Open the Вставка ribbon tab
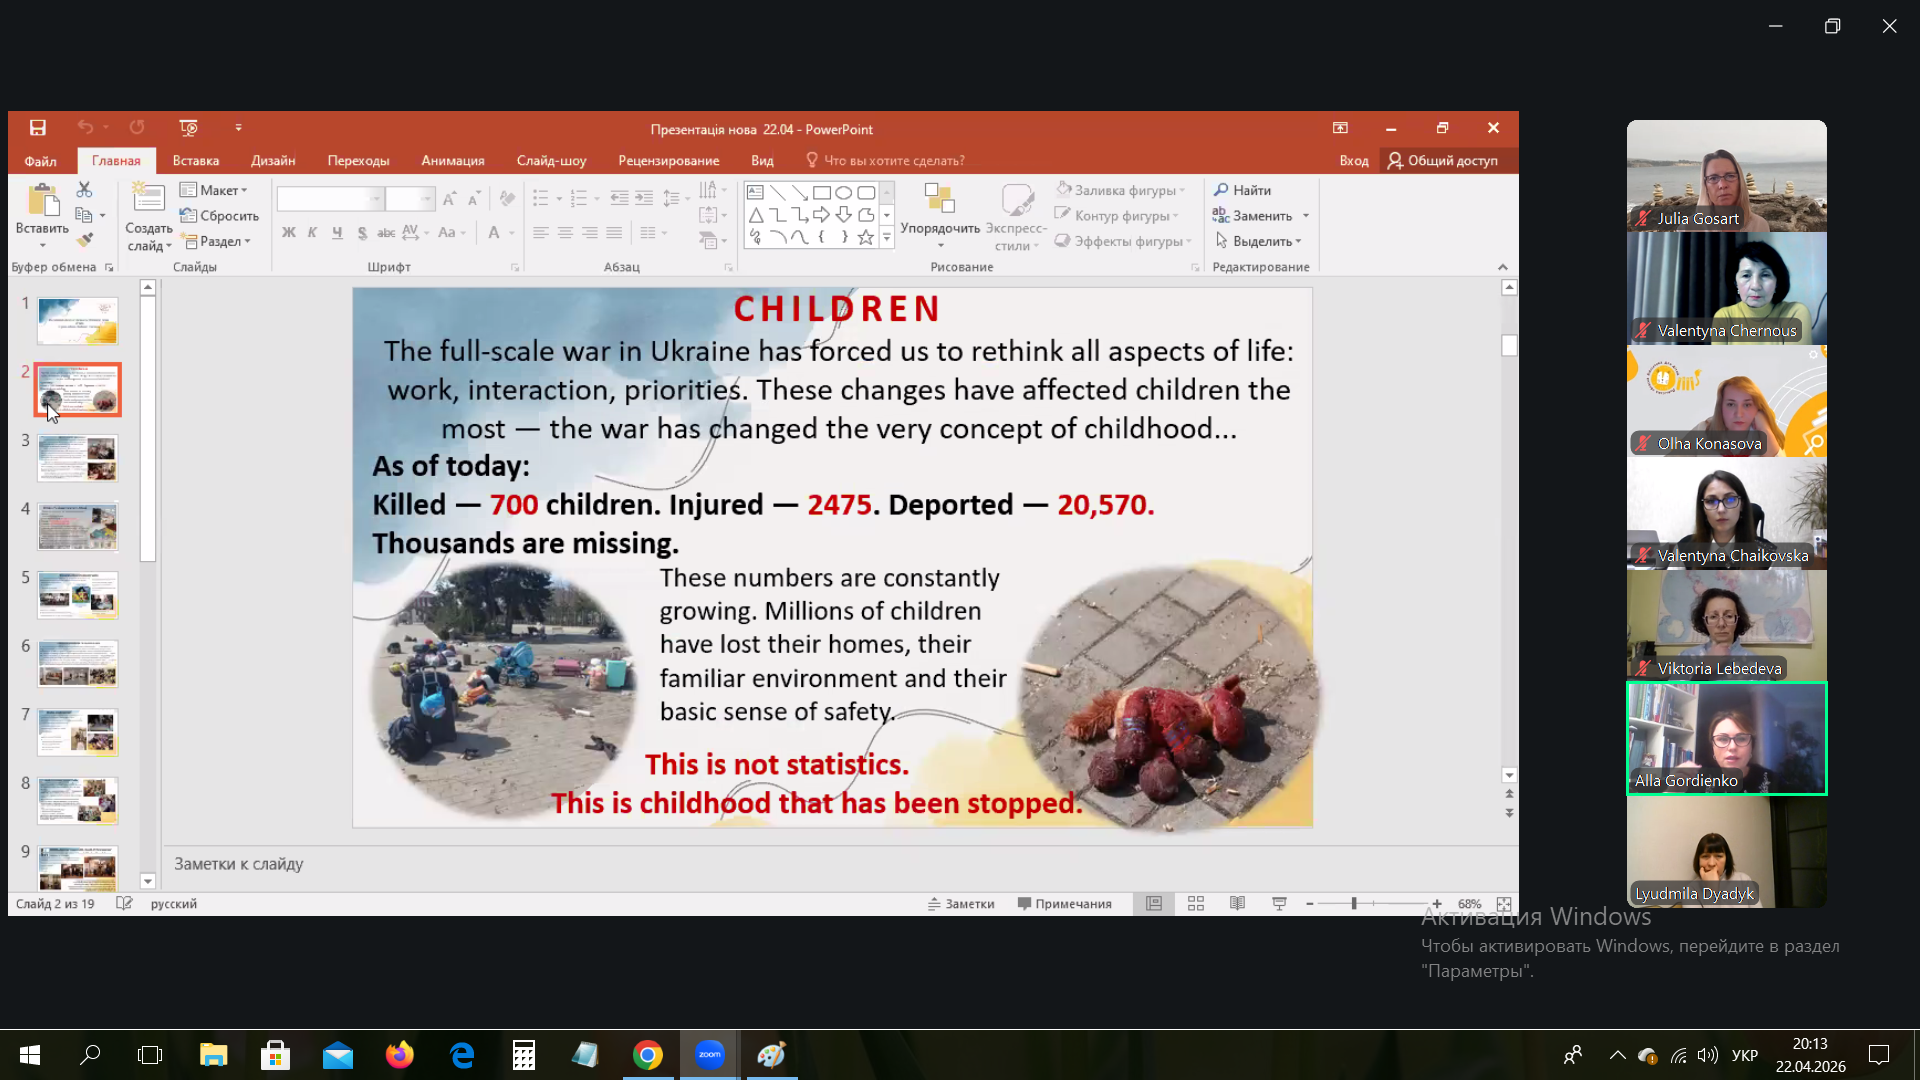Viewport: 1920px width, 1080px height. pos(196,160)
